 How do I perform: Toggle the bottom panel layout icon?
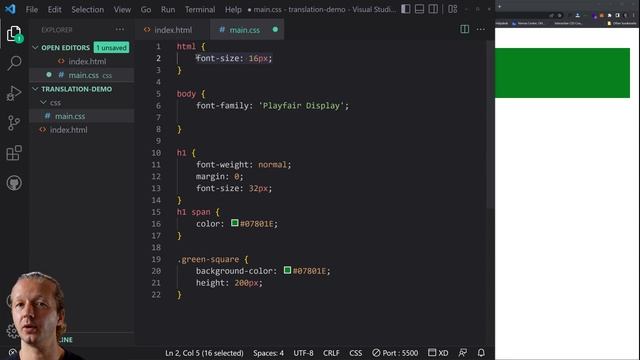pos(419,9)
